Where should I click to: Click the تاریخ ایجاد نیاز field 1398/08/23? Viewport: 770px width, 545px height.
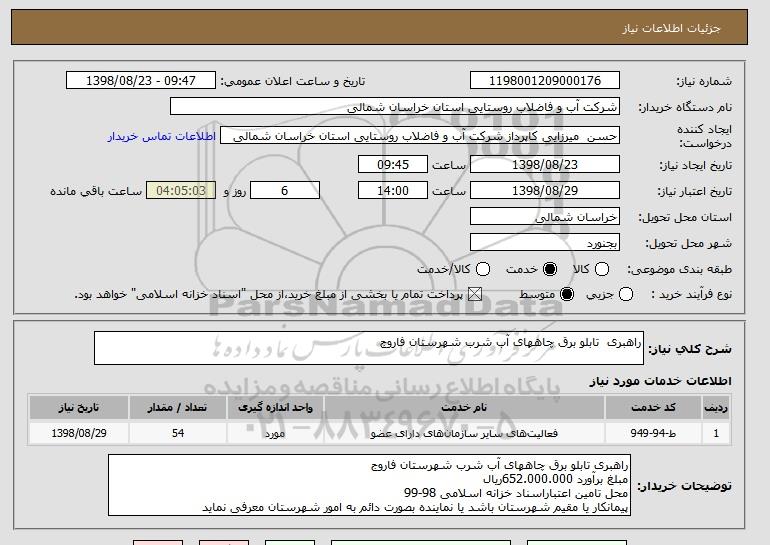point(545,164)
